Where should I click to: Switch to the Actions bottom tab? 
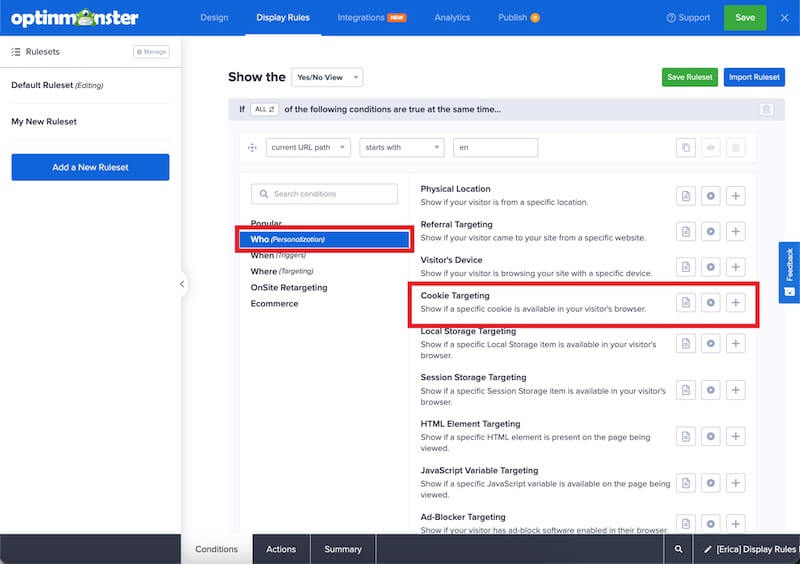click(281, 549)
